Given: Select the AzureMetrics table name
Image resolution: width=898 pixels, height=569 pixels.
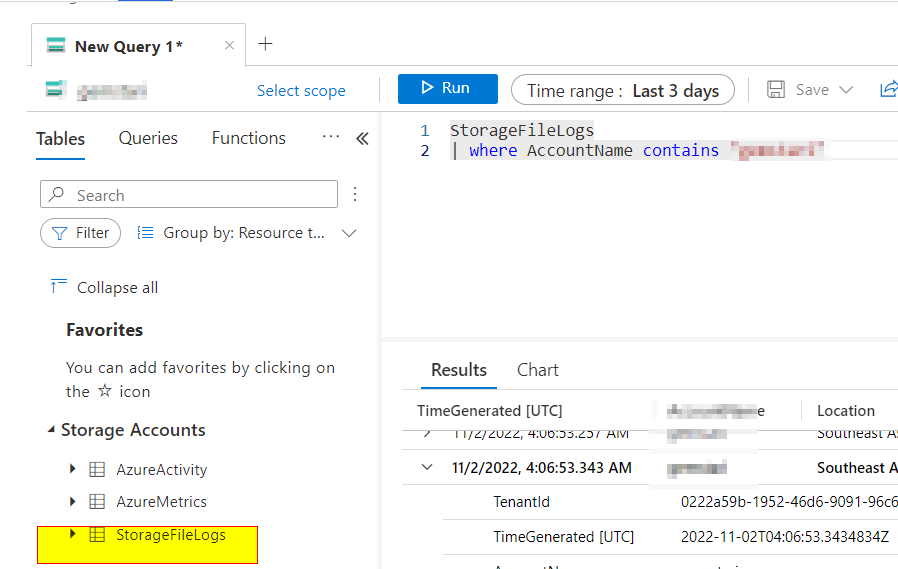Looking at the screenshot, I should [x=162, y=501].
